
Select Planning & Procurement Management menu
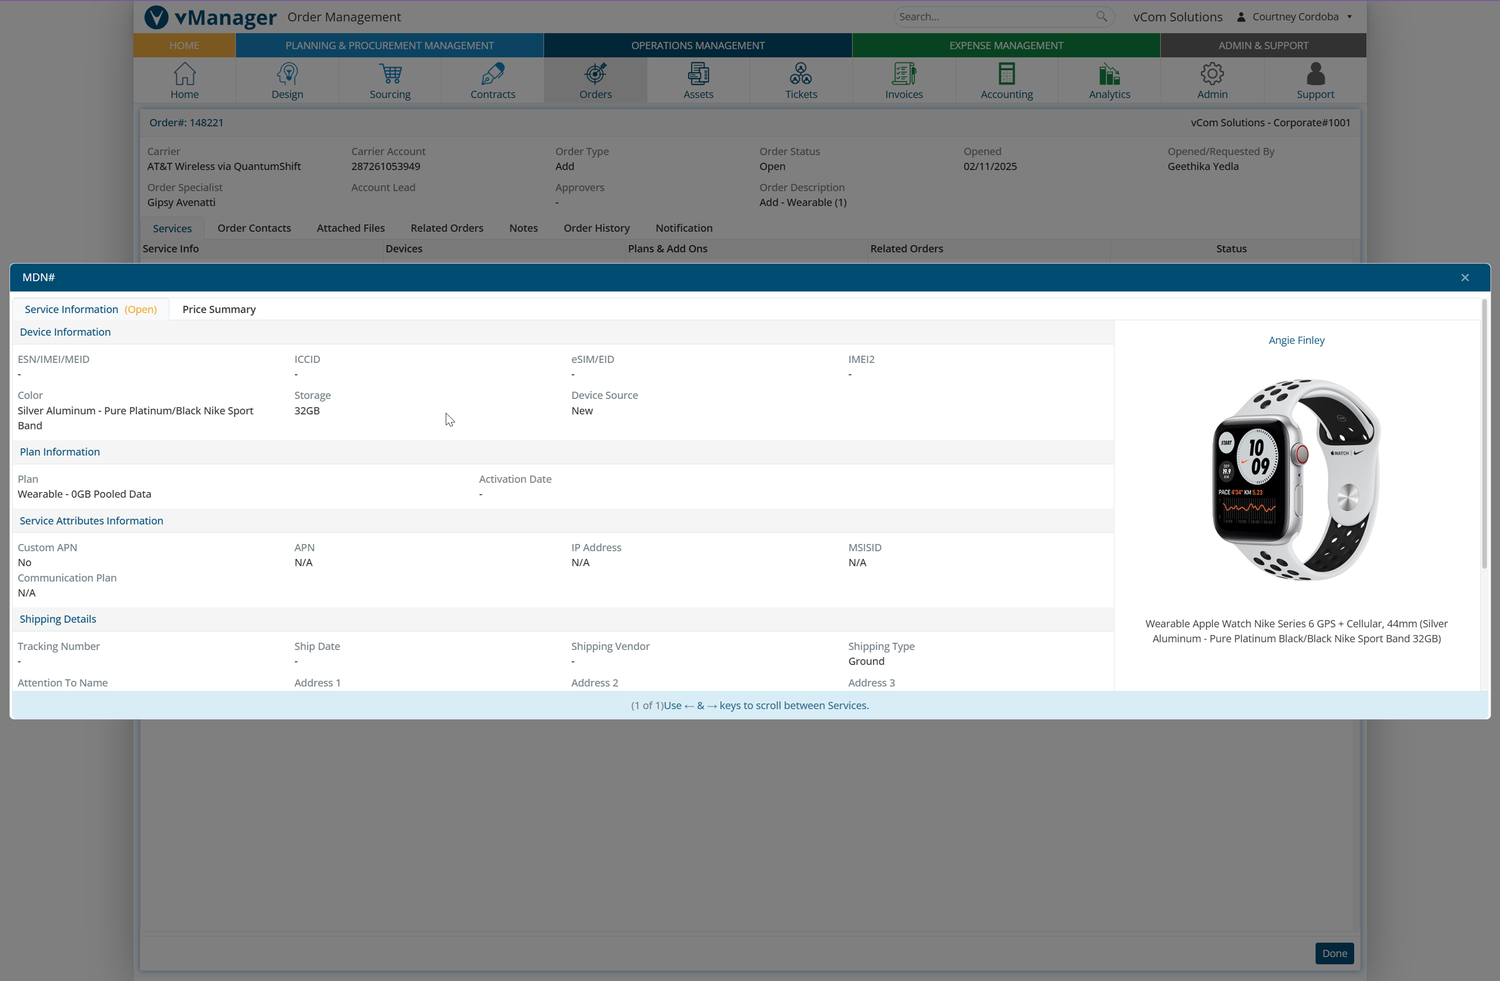pyautogui.click(x=390, y=45)
